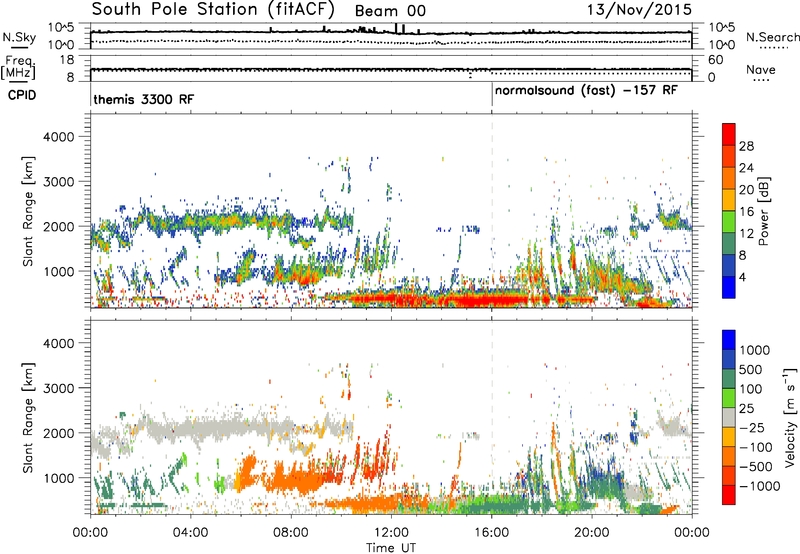Screen dimensions: 800x554
Task: Click the 'Time UT' axis label
Action: (x=391, y=548)
